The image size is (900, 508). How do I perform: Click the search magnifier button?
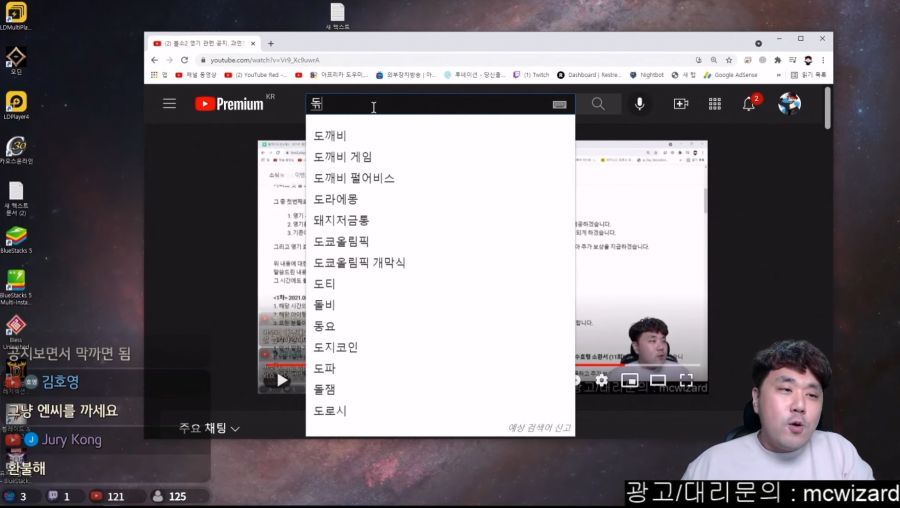click(x=598, y=104)
